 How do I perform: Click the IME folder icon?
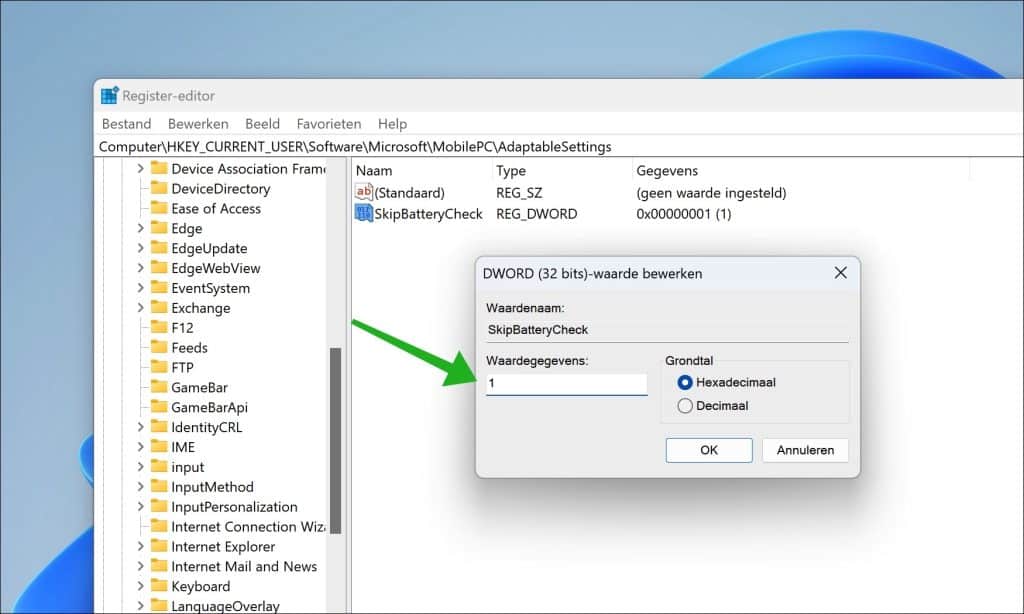(159, 447)
